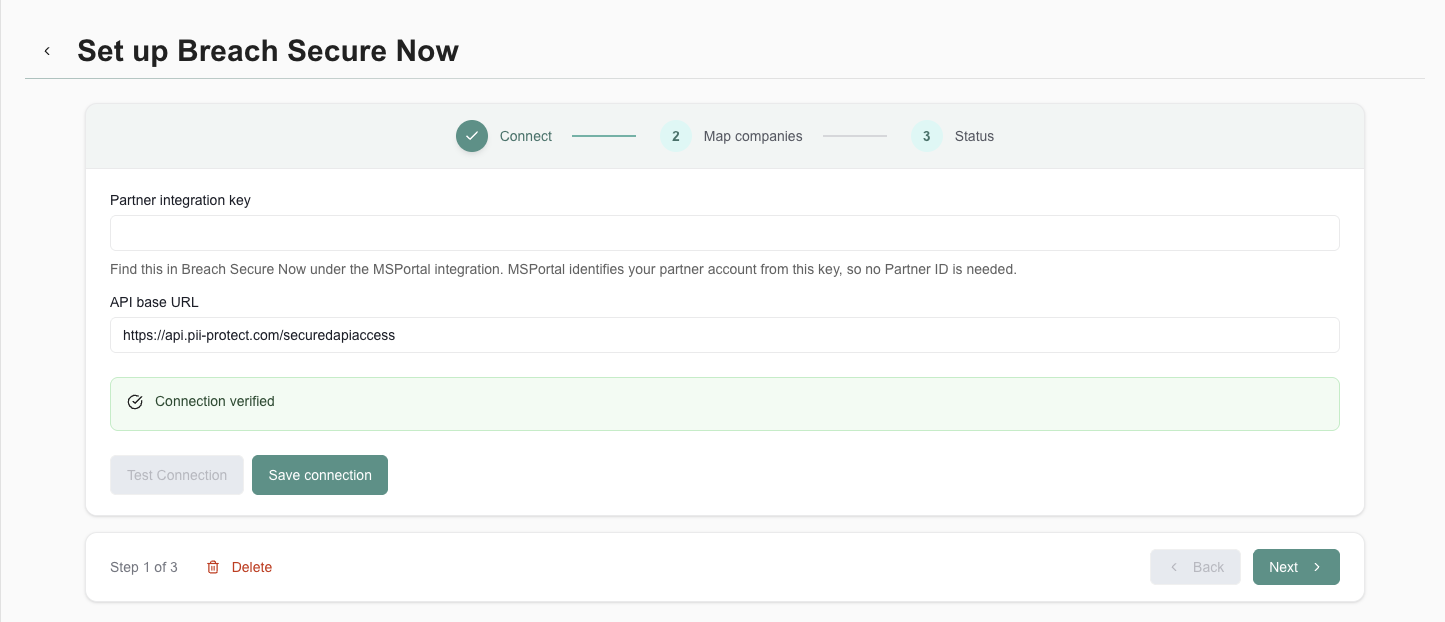
Task: Open the Map companies step label
Action: coord(753,136)
